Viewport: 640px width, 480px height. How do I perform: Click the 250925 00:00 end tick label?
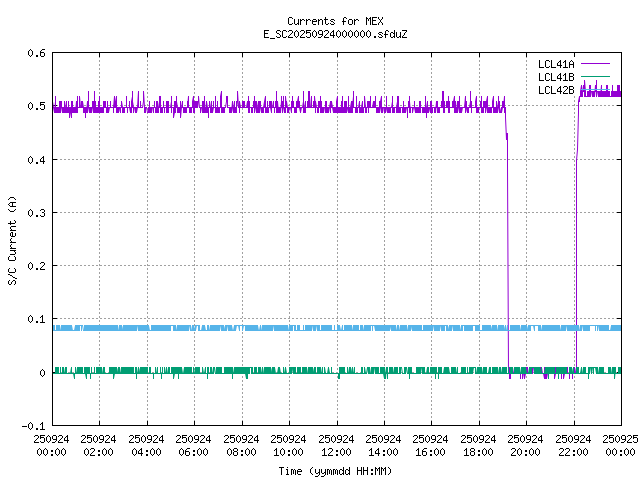(621, 445)
